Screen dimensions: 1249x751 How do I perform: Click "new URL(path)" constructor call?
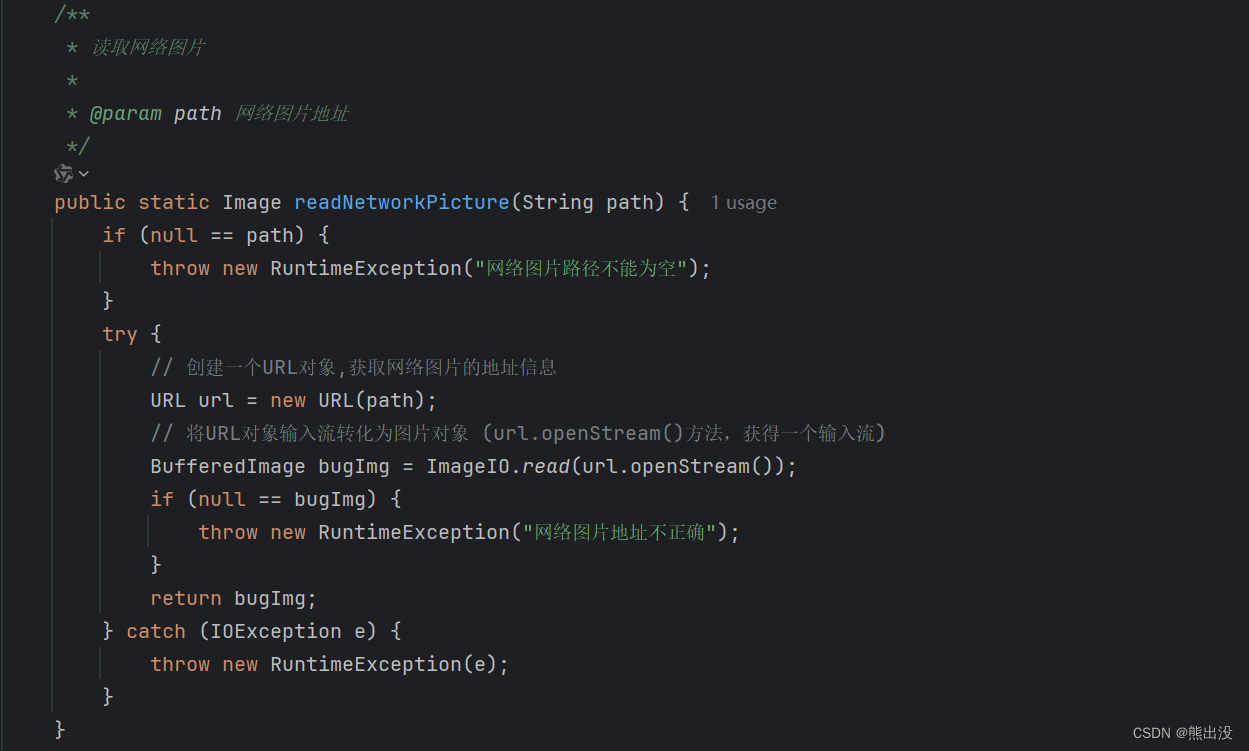click(350, 400)
